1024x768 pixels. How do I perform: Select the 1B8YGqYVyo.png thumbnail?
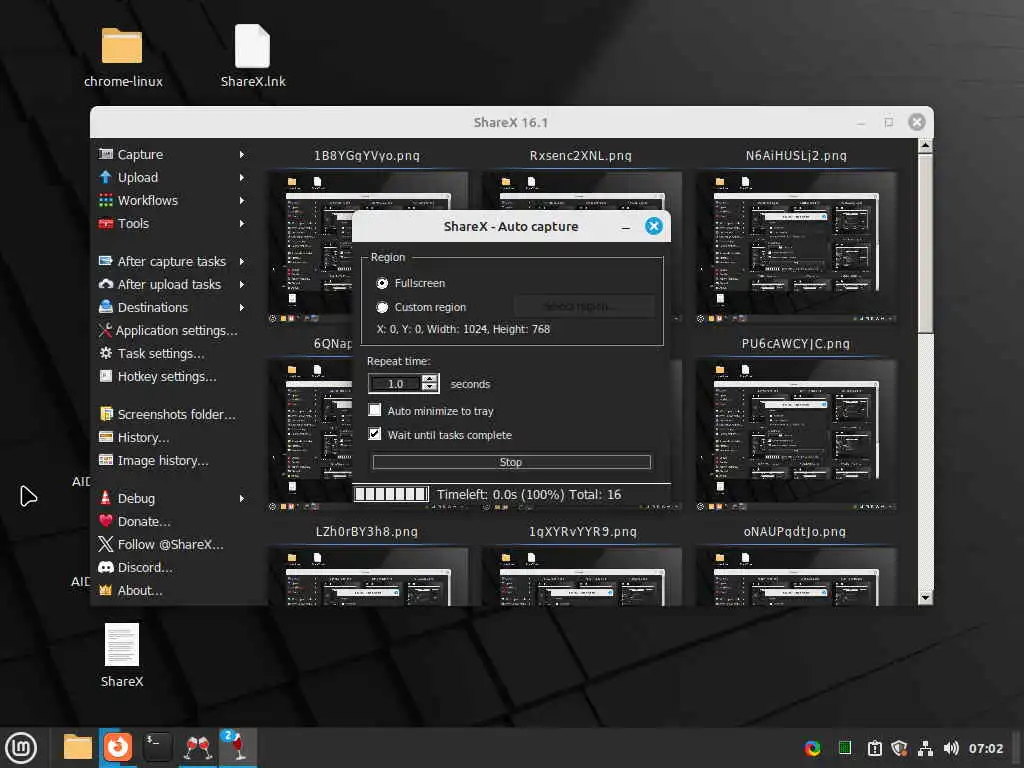(x=310, y=247)
